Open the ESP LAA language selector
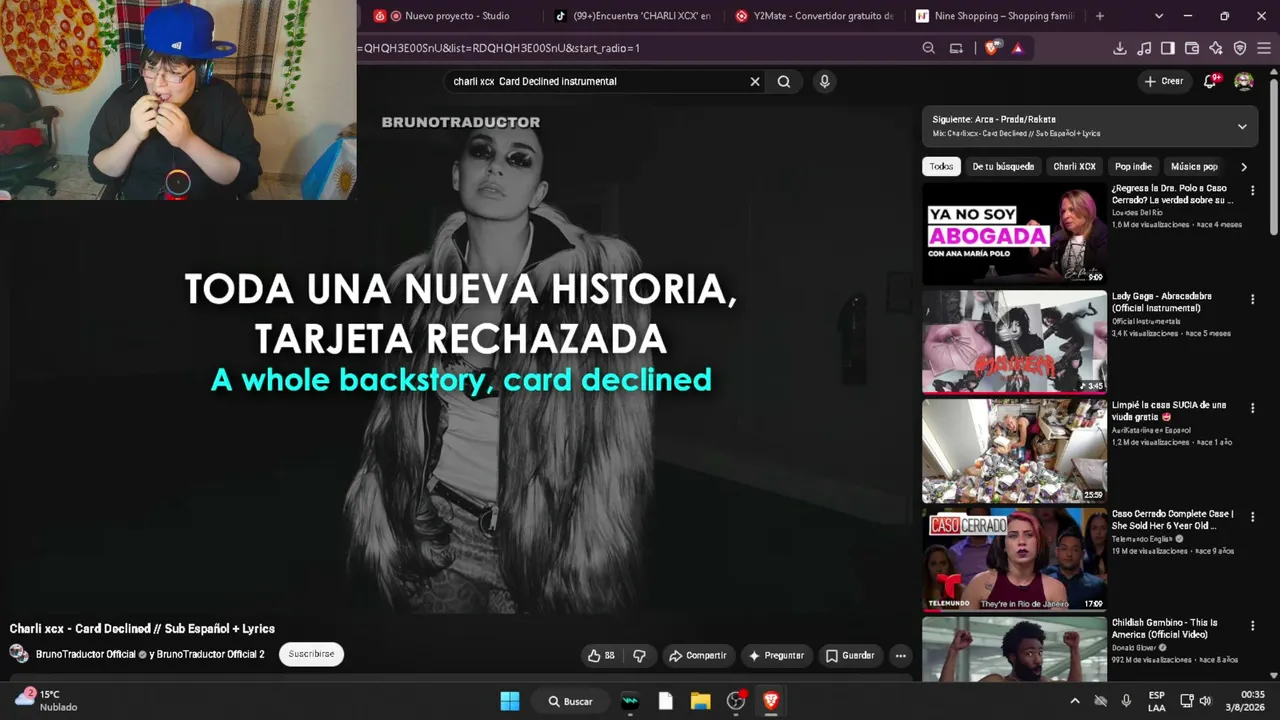This screenshot has height=720, width=1280. [x=1156, y=701]
